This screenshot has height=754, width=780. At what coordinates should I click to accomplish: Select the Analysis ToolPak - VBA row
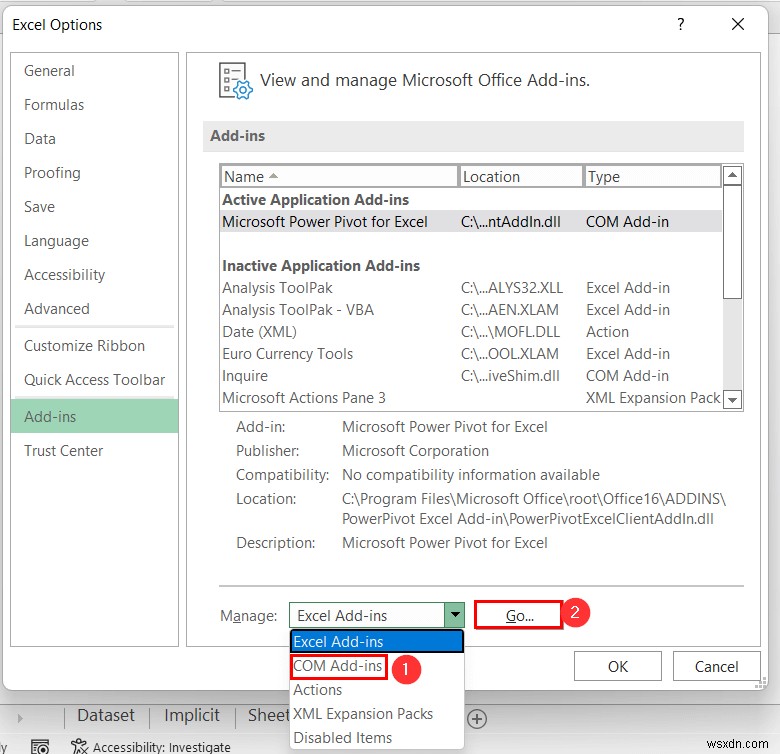pos(471,310)
